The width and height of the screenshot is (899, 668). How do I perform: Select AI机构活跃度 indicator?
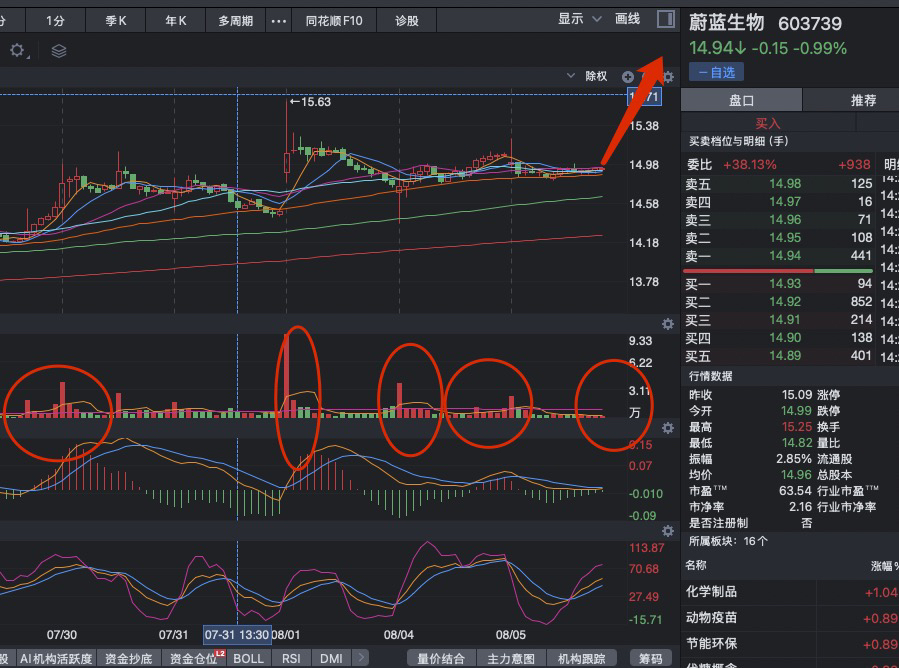click(x=56, y=658)
